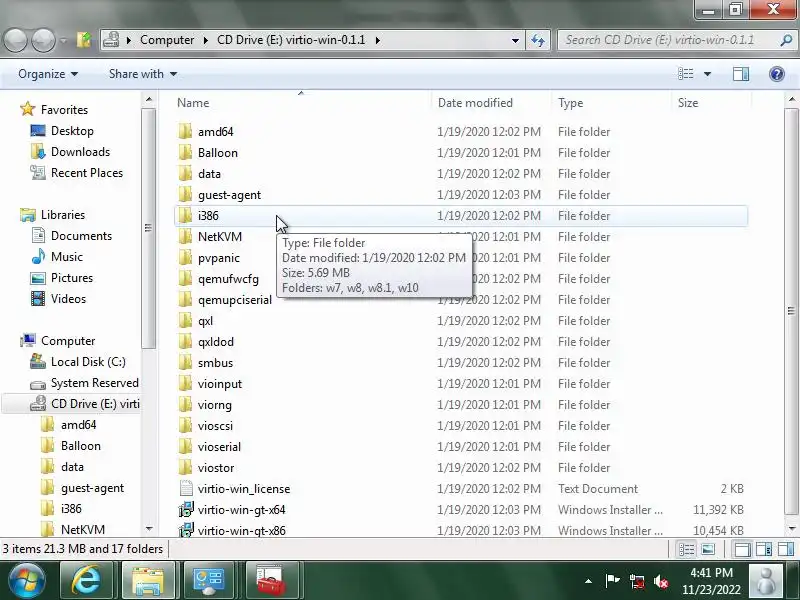800x600 pixels.
Task: Open the Organize menu
Action: point(48,74)
